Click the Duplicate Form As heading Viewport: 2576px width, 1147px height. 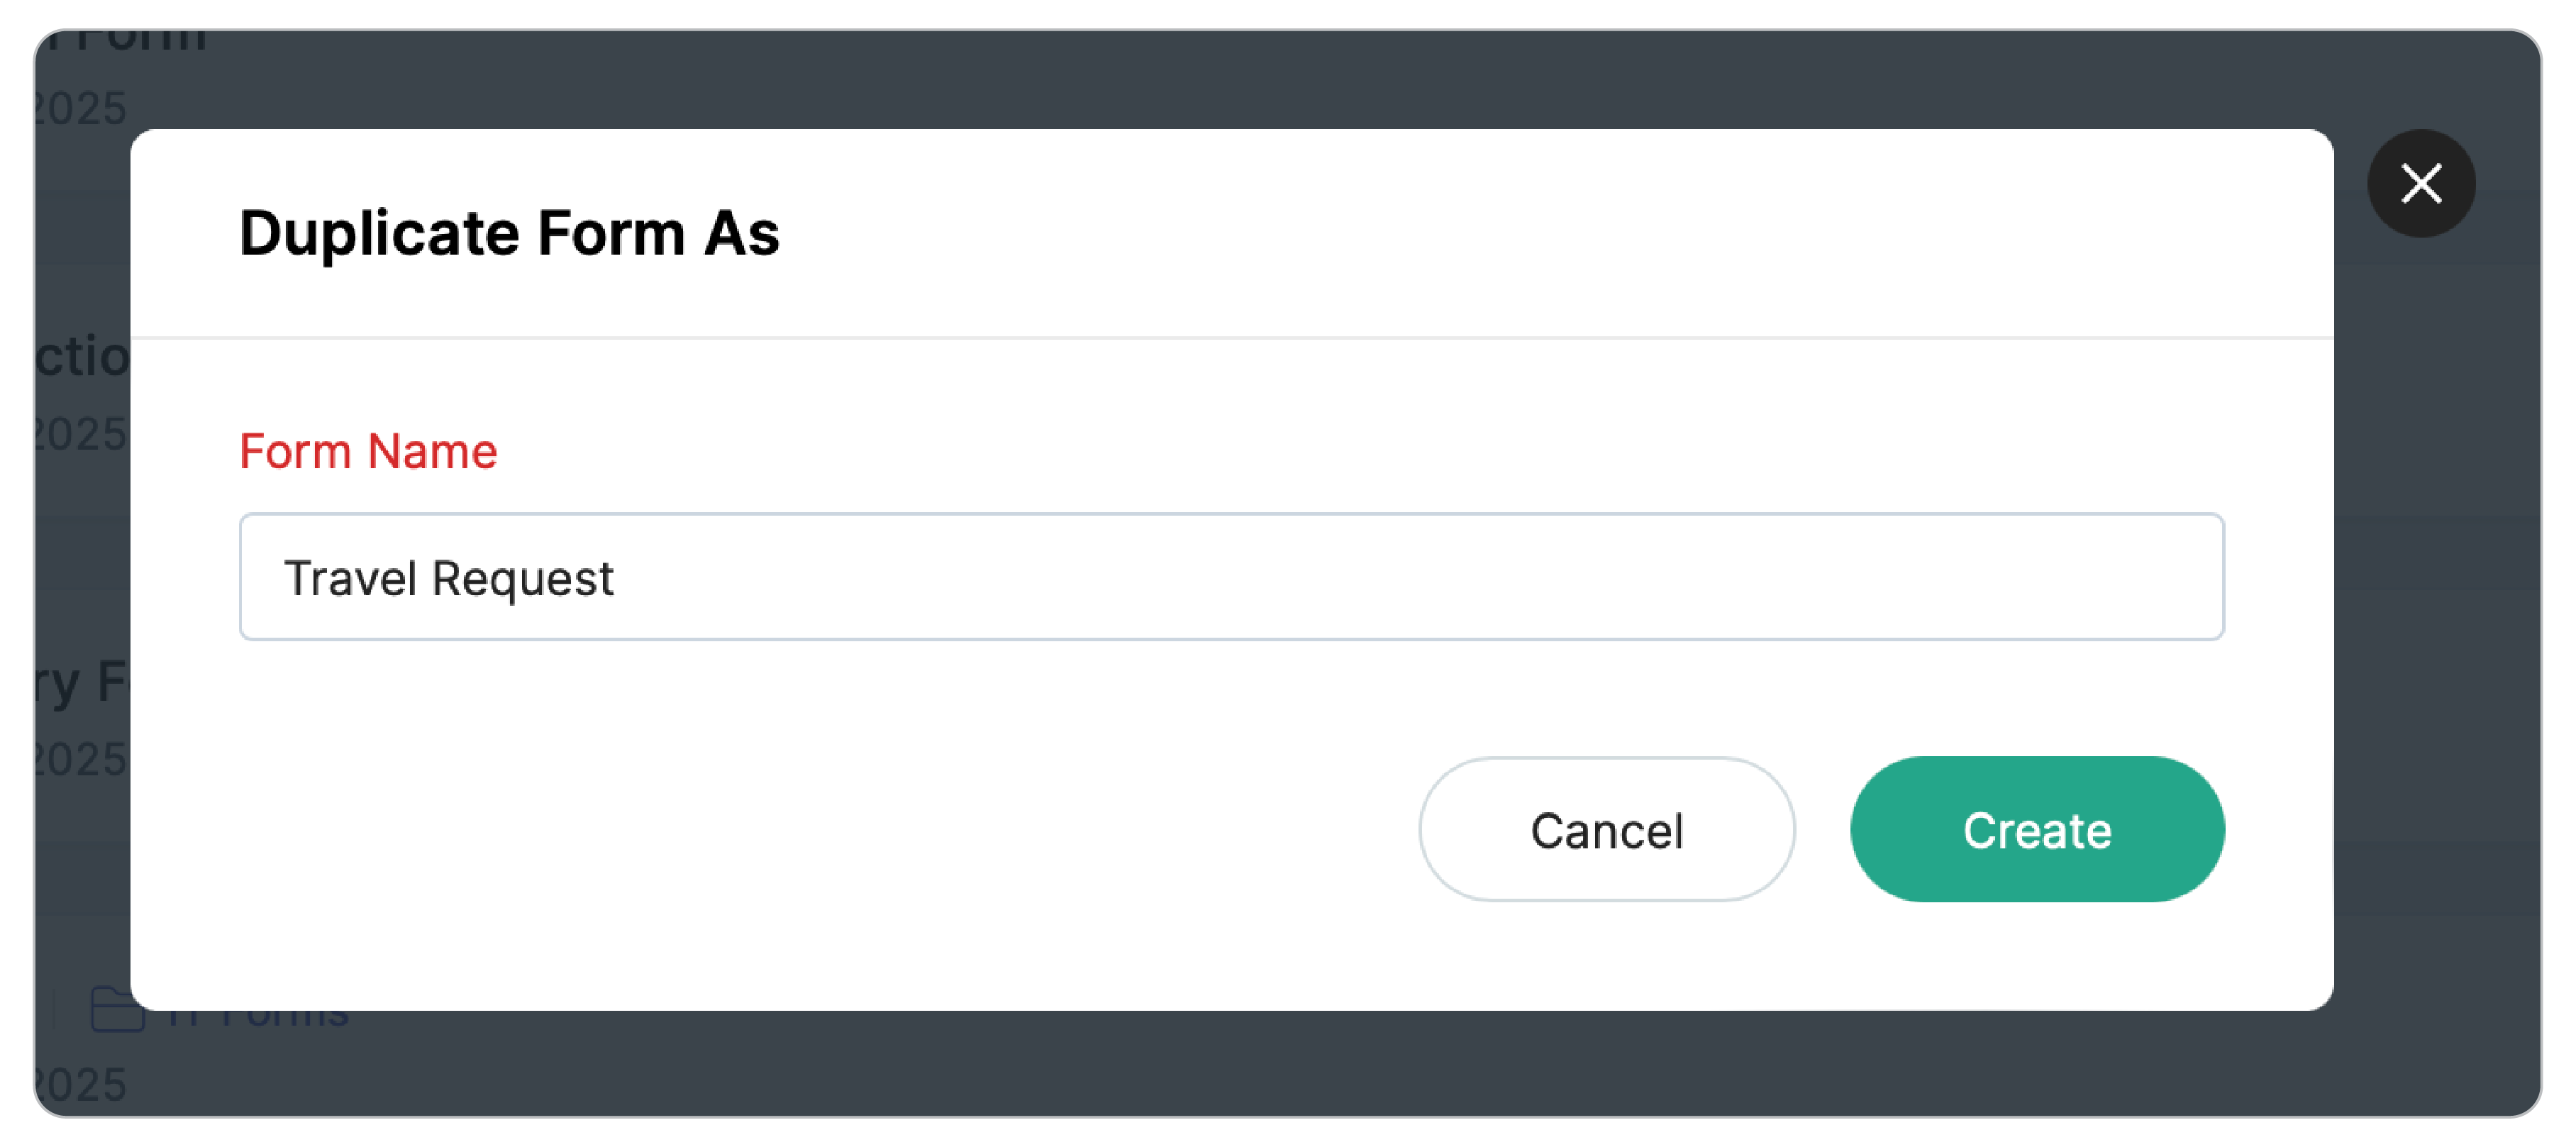tap(509, 233)
